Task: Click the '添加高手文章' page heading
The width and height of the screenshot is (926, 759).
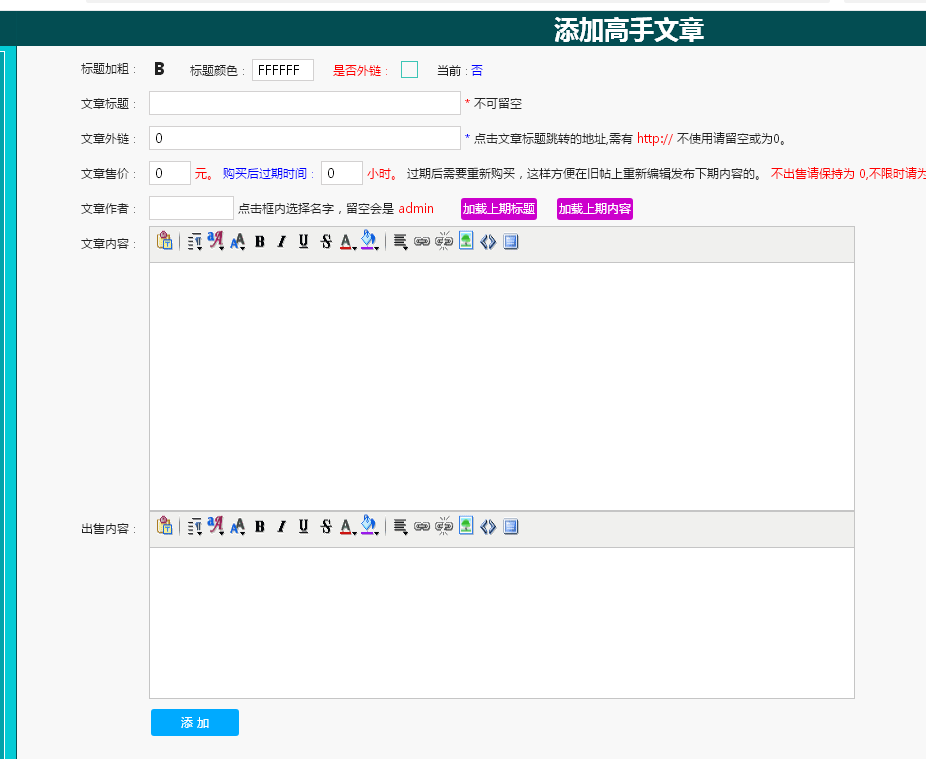Action: point(629,30)
